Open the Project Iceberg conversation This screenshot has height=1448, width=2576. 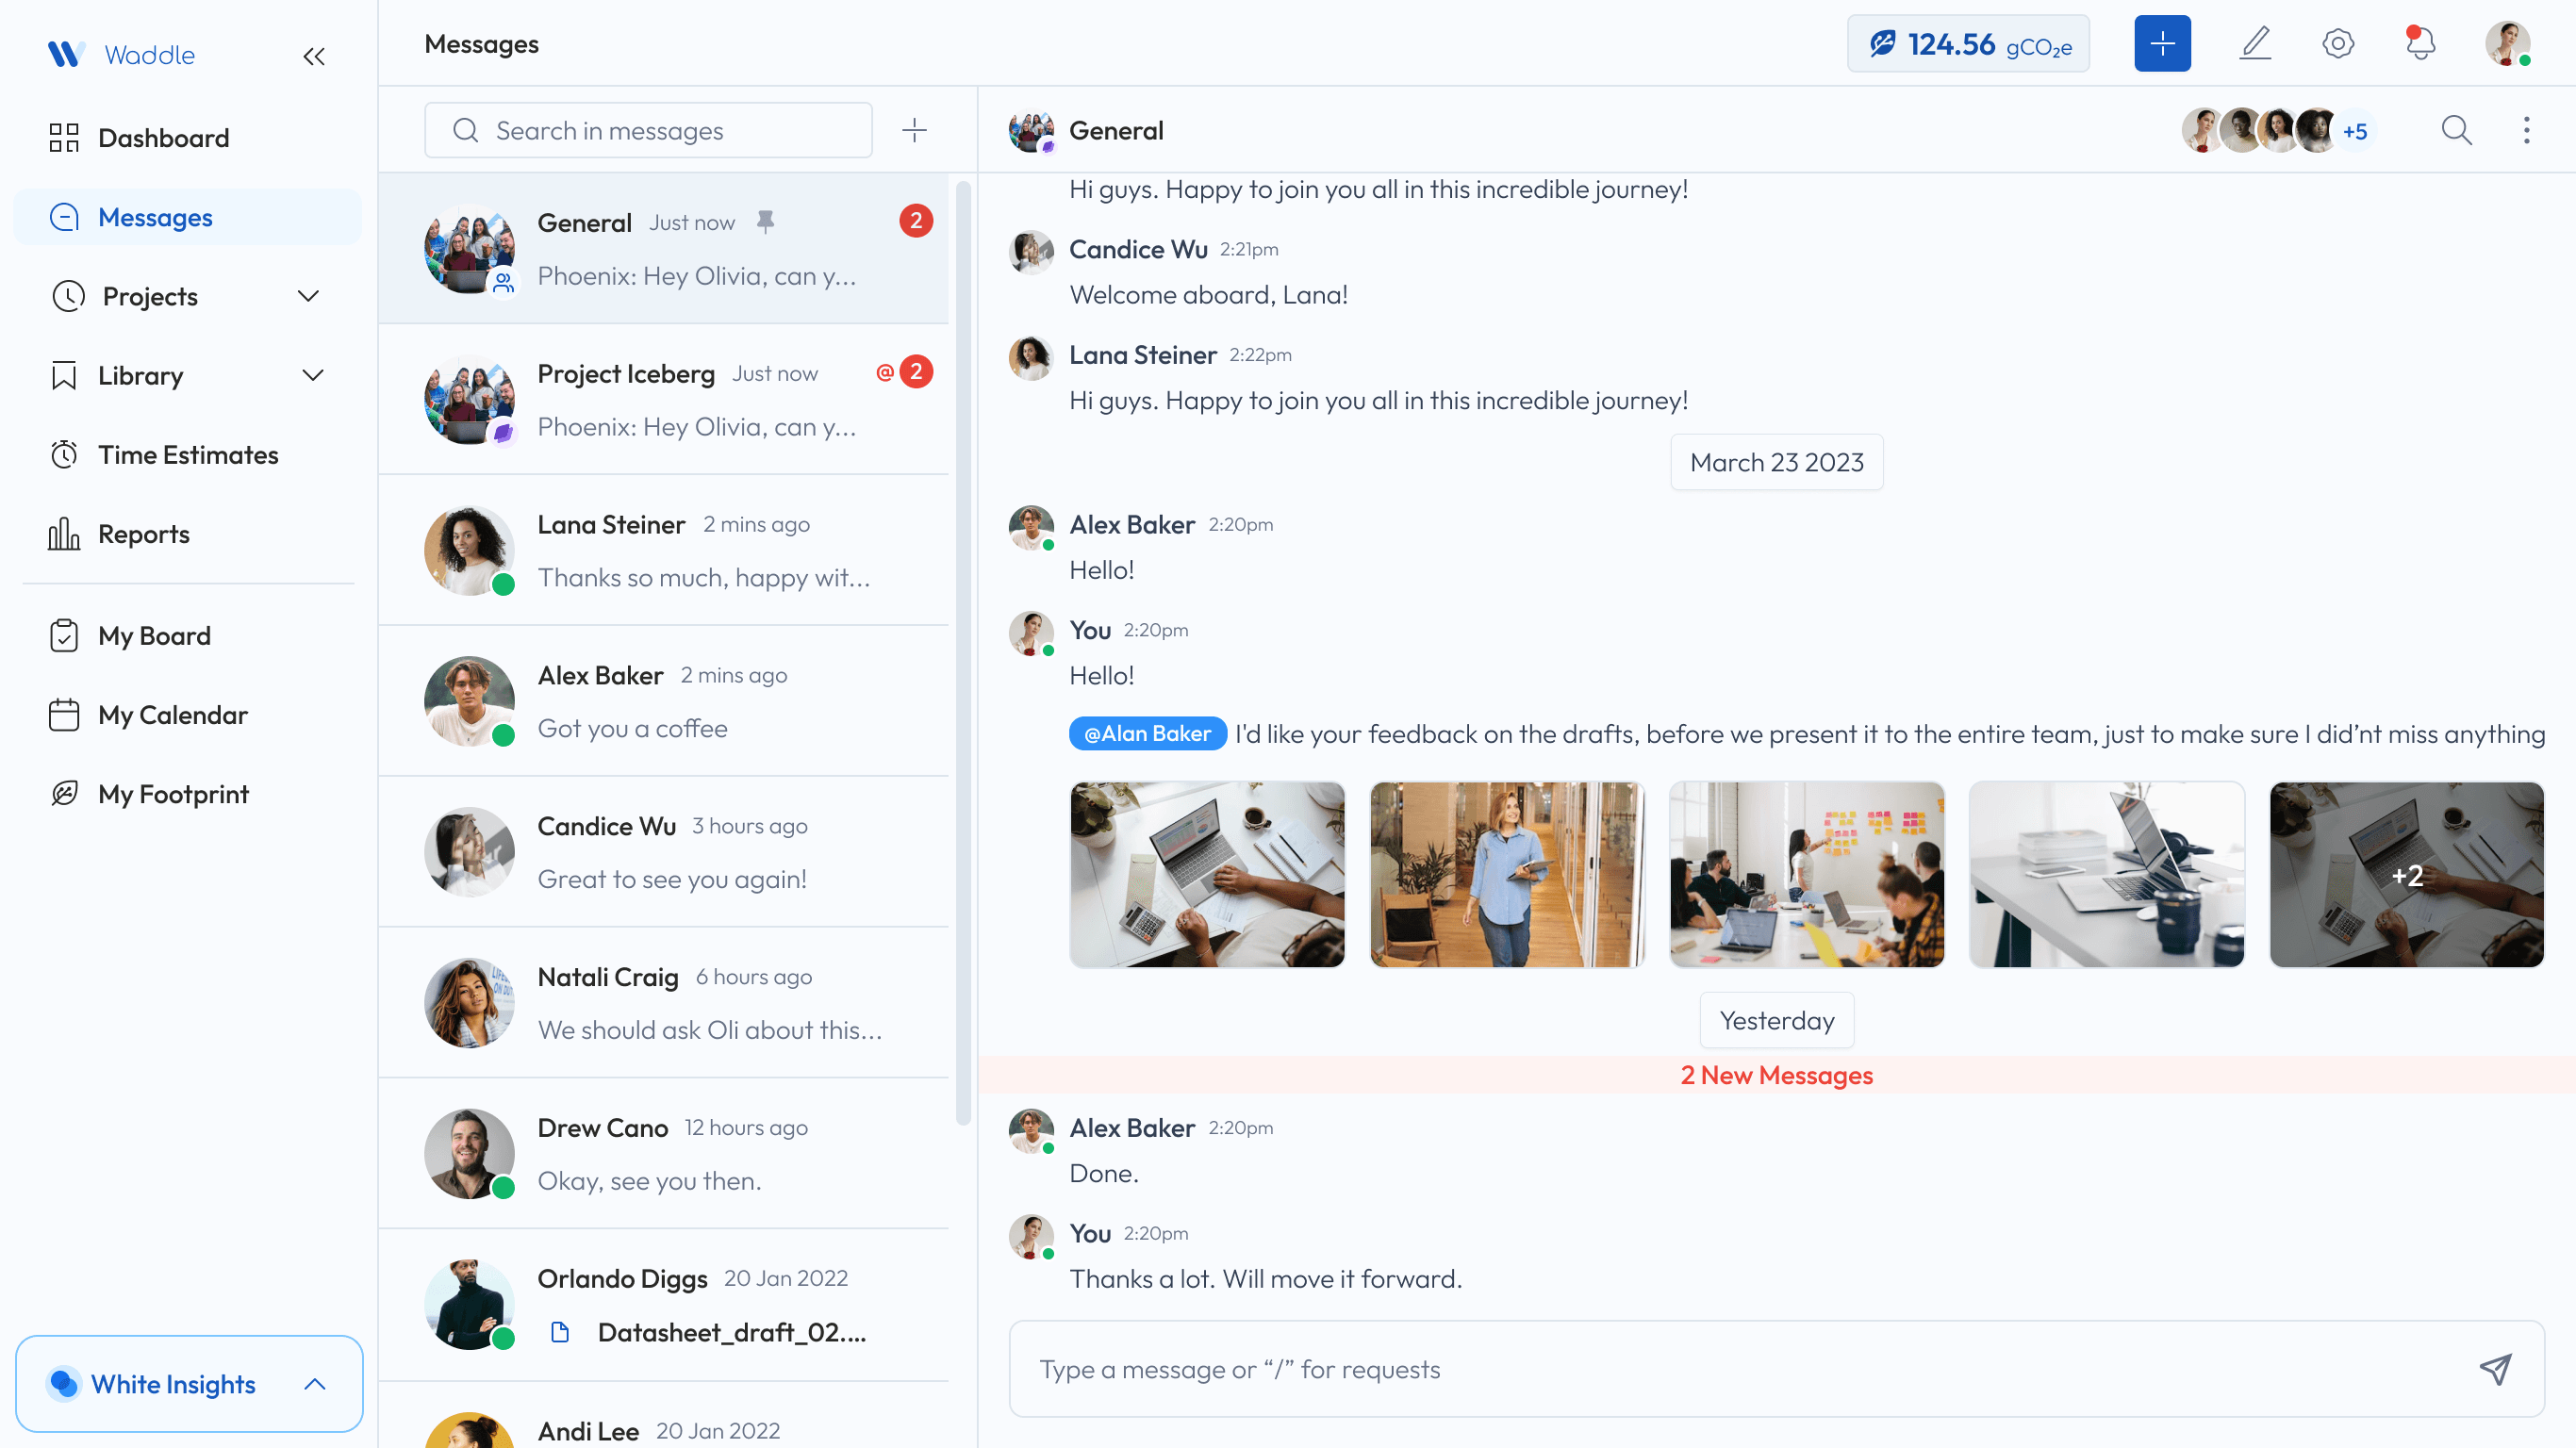coord(664,400)
